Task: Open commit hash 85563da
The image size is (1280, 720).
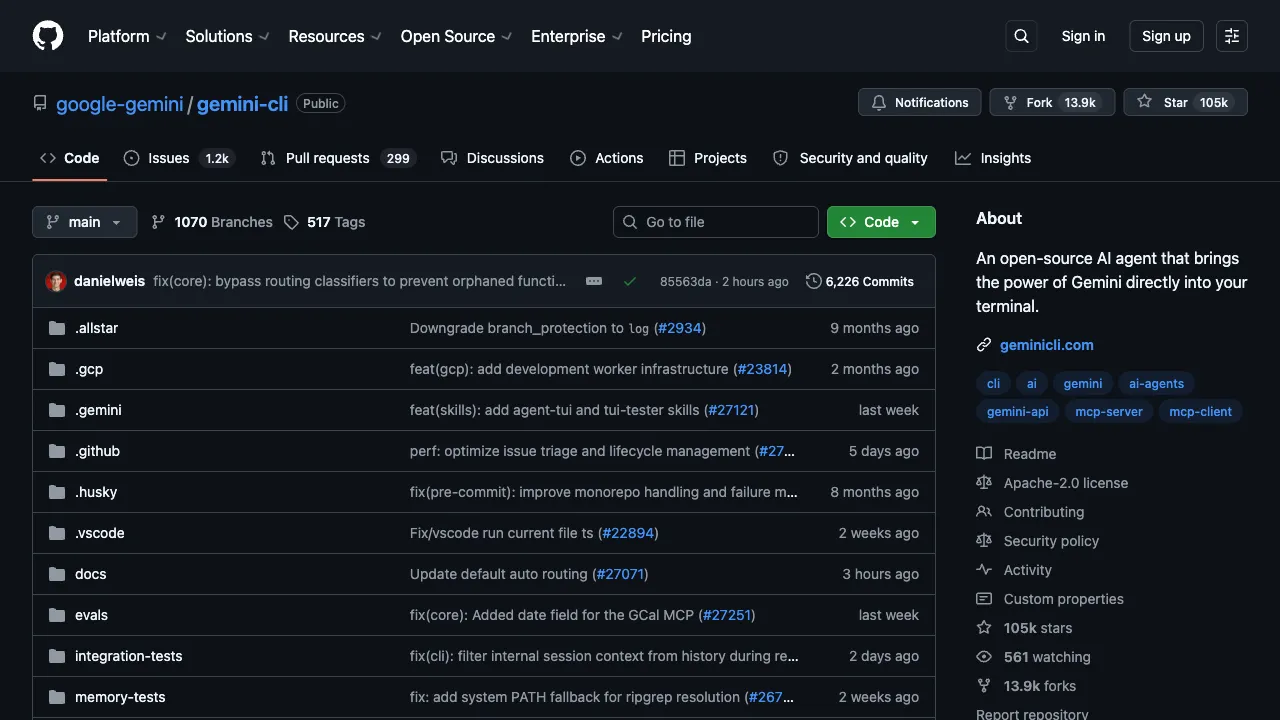Action: click(686, 282)
